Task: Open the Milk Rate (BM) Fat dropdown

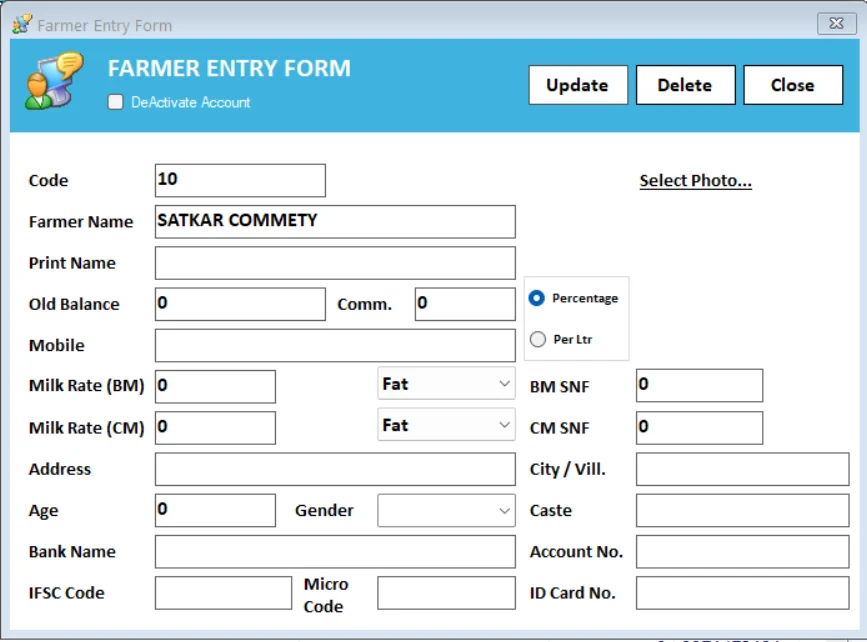Action: pyautogui.click(x=446, y=383)
